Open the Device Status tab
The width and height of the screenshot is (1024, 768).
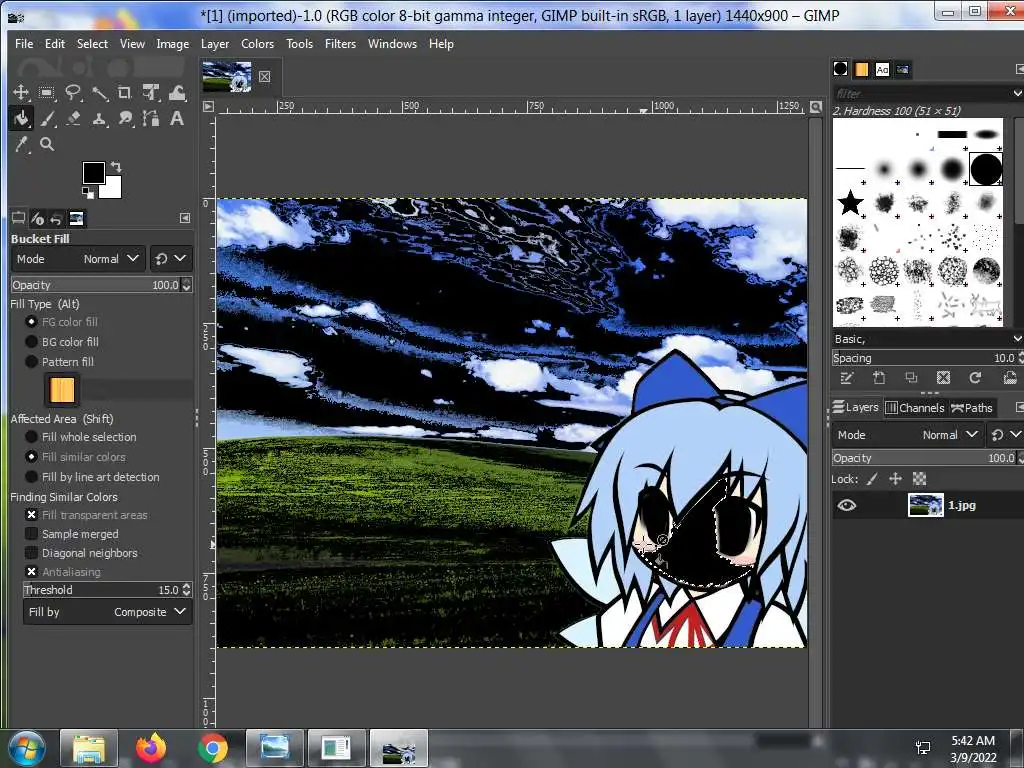(x=38, y=218)
